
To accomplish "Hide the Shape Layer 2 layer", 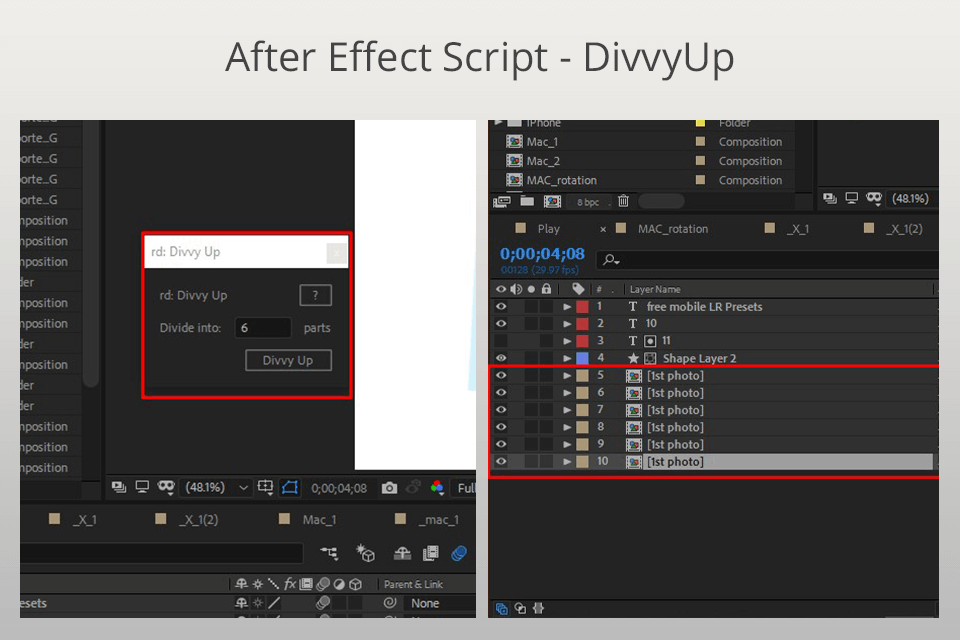I will click(502, 358).
